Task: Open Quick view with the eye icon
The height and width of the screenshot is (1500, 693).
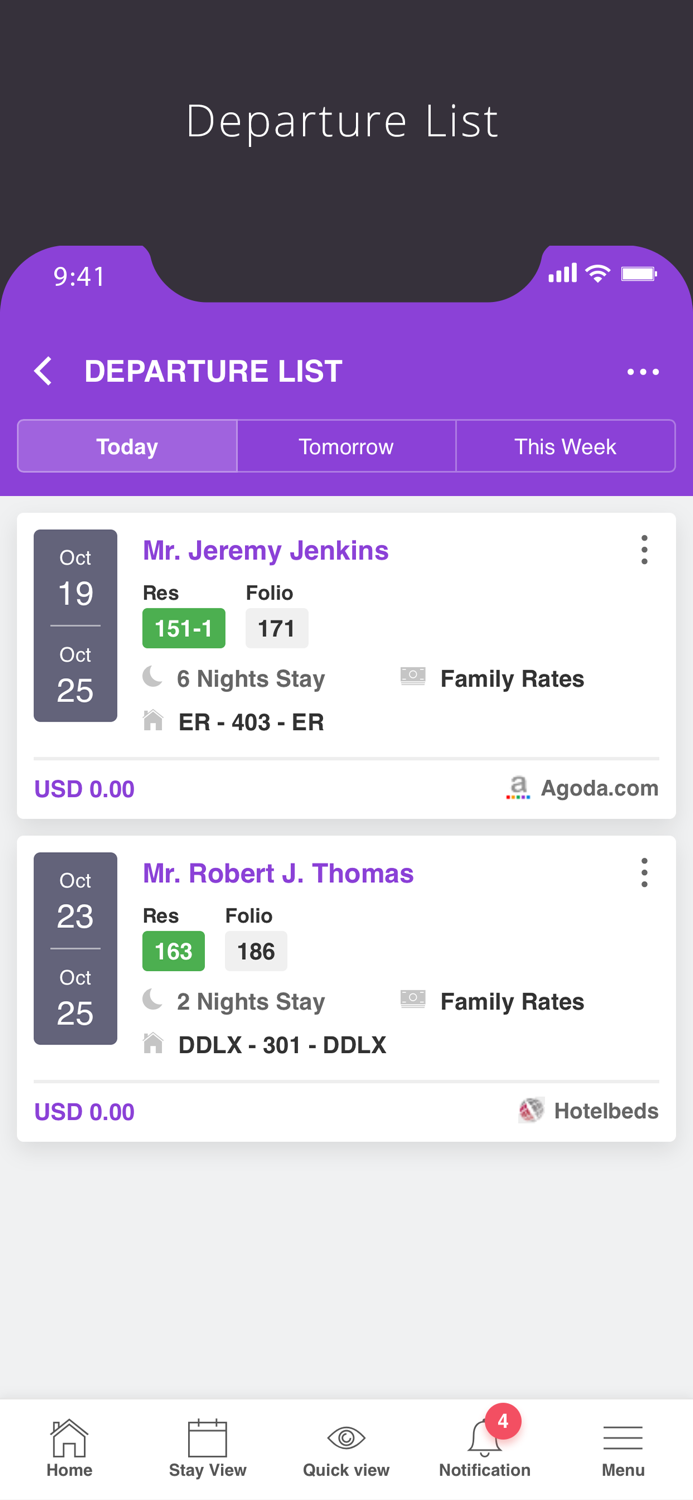Action: 346,1437
